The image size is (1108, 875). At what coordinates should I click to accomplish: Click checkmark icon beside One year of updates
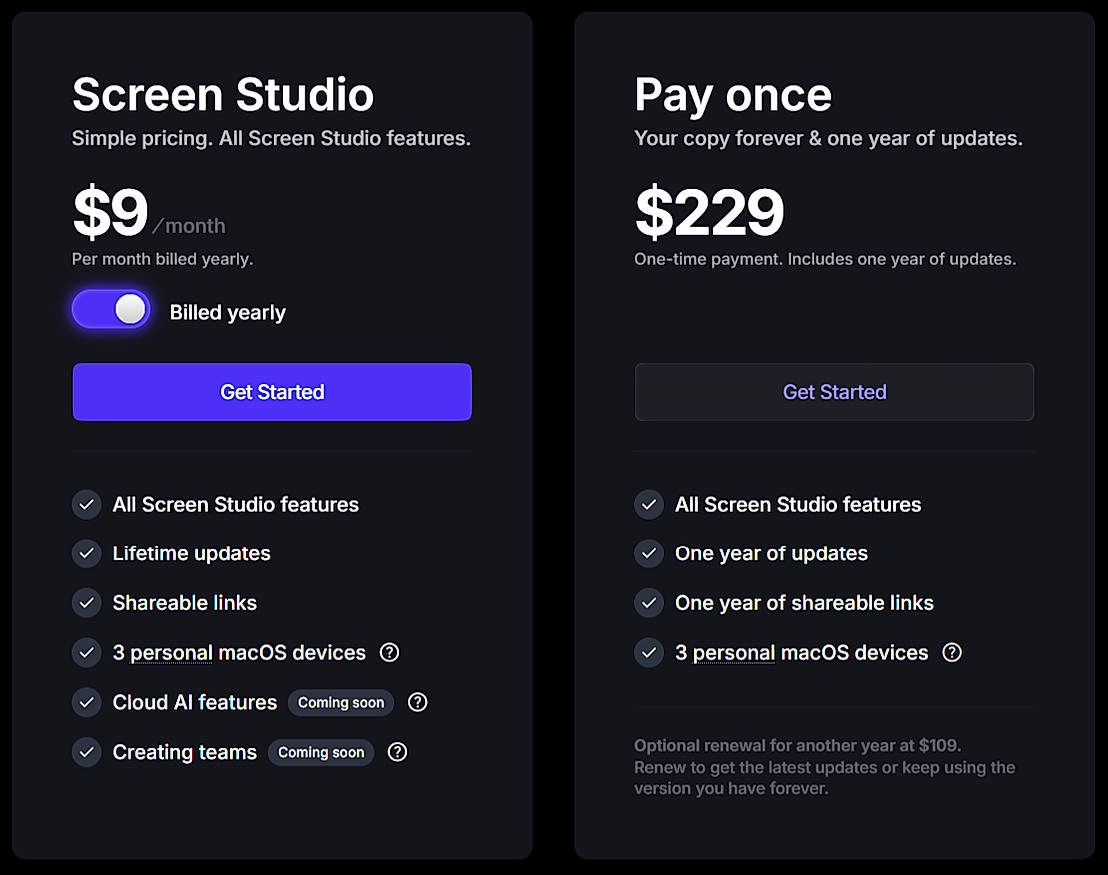(649, 554)
